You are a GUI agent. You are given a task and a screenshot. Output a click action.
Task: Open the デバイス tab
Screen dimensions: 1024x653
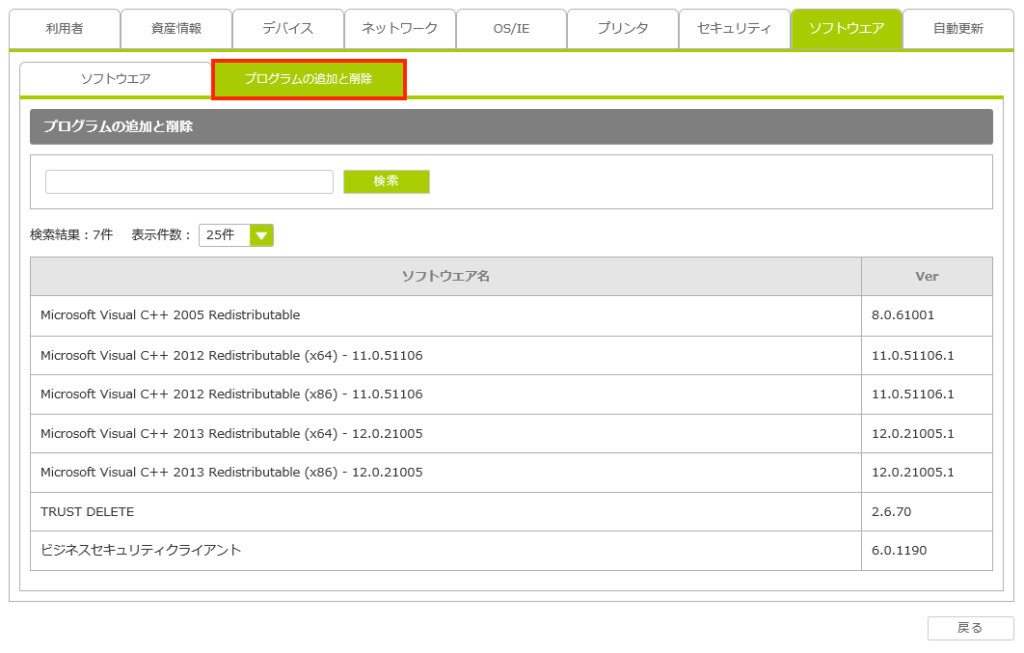point(288,29)
